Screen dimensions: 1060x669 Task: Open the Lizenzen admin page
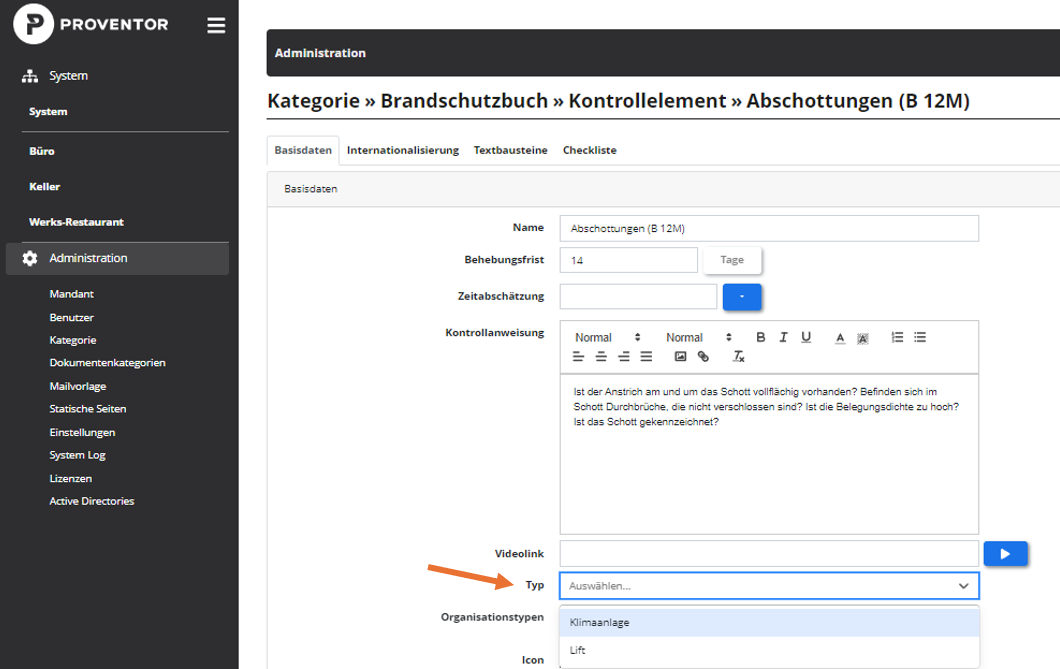[x=71, y=478]
